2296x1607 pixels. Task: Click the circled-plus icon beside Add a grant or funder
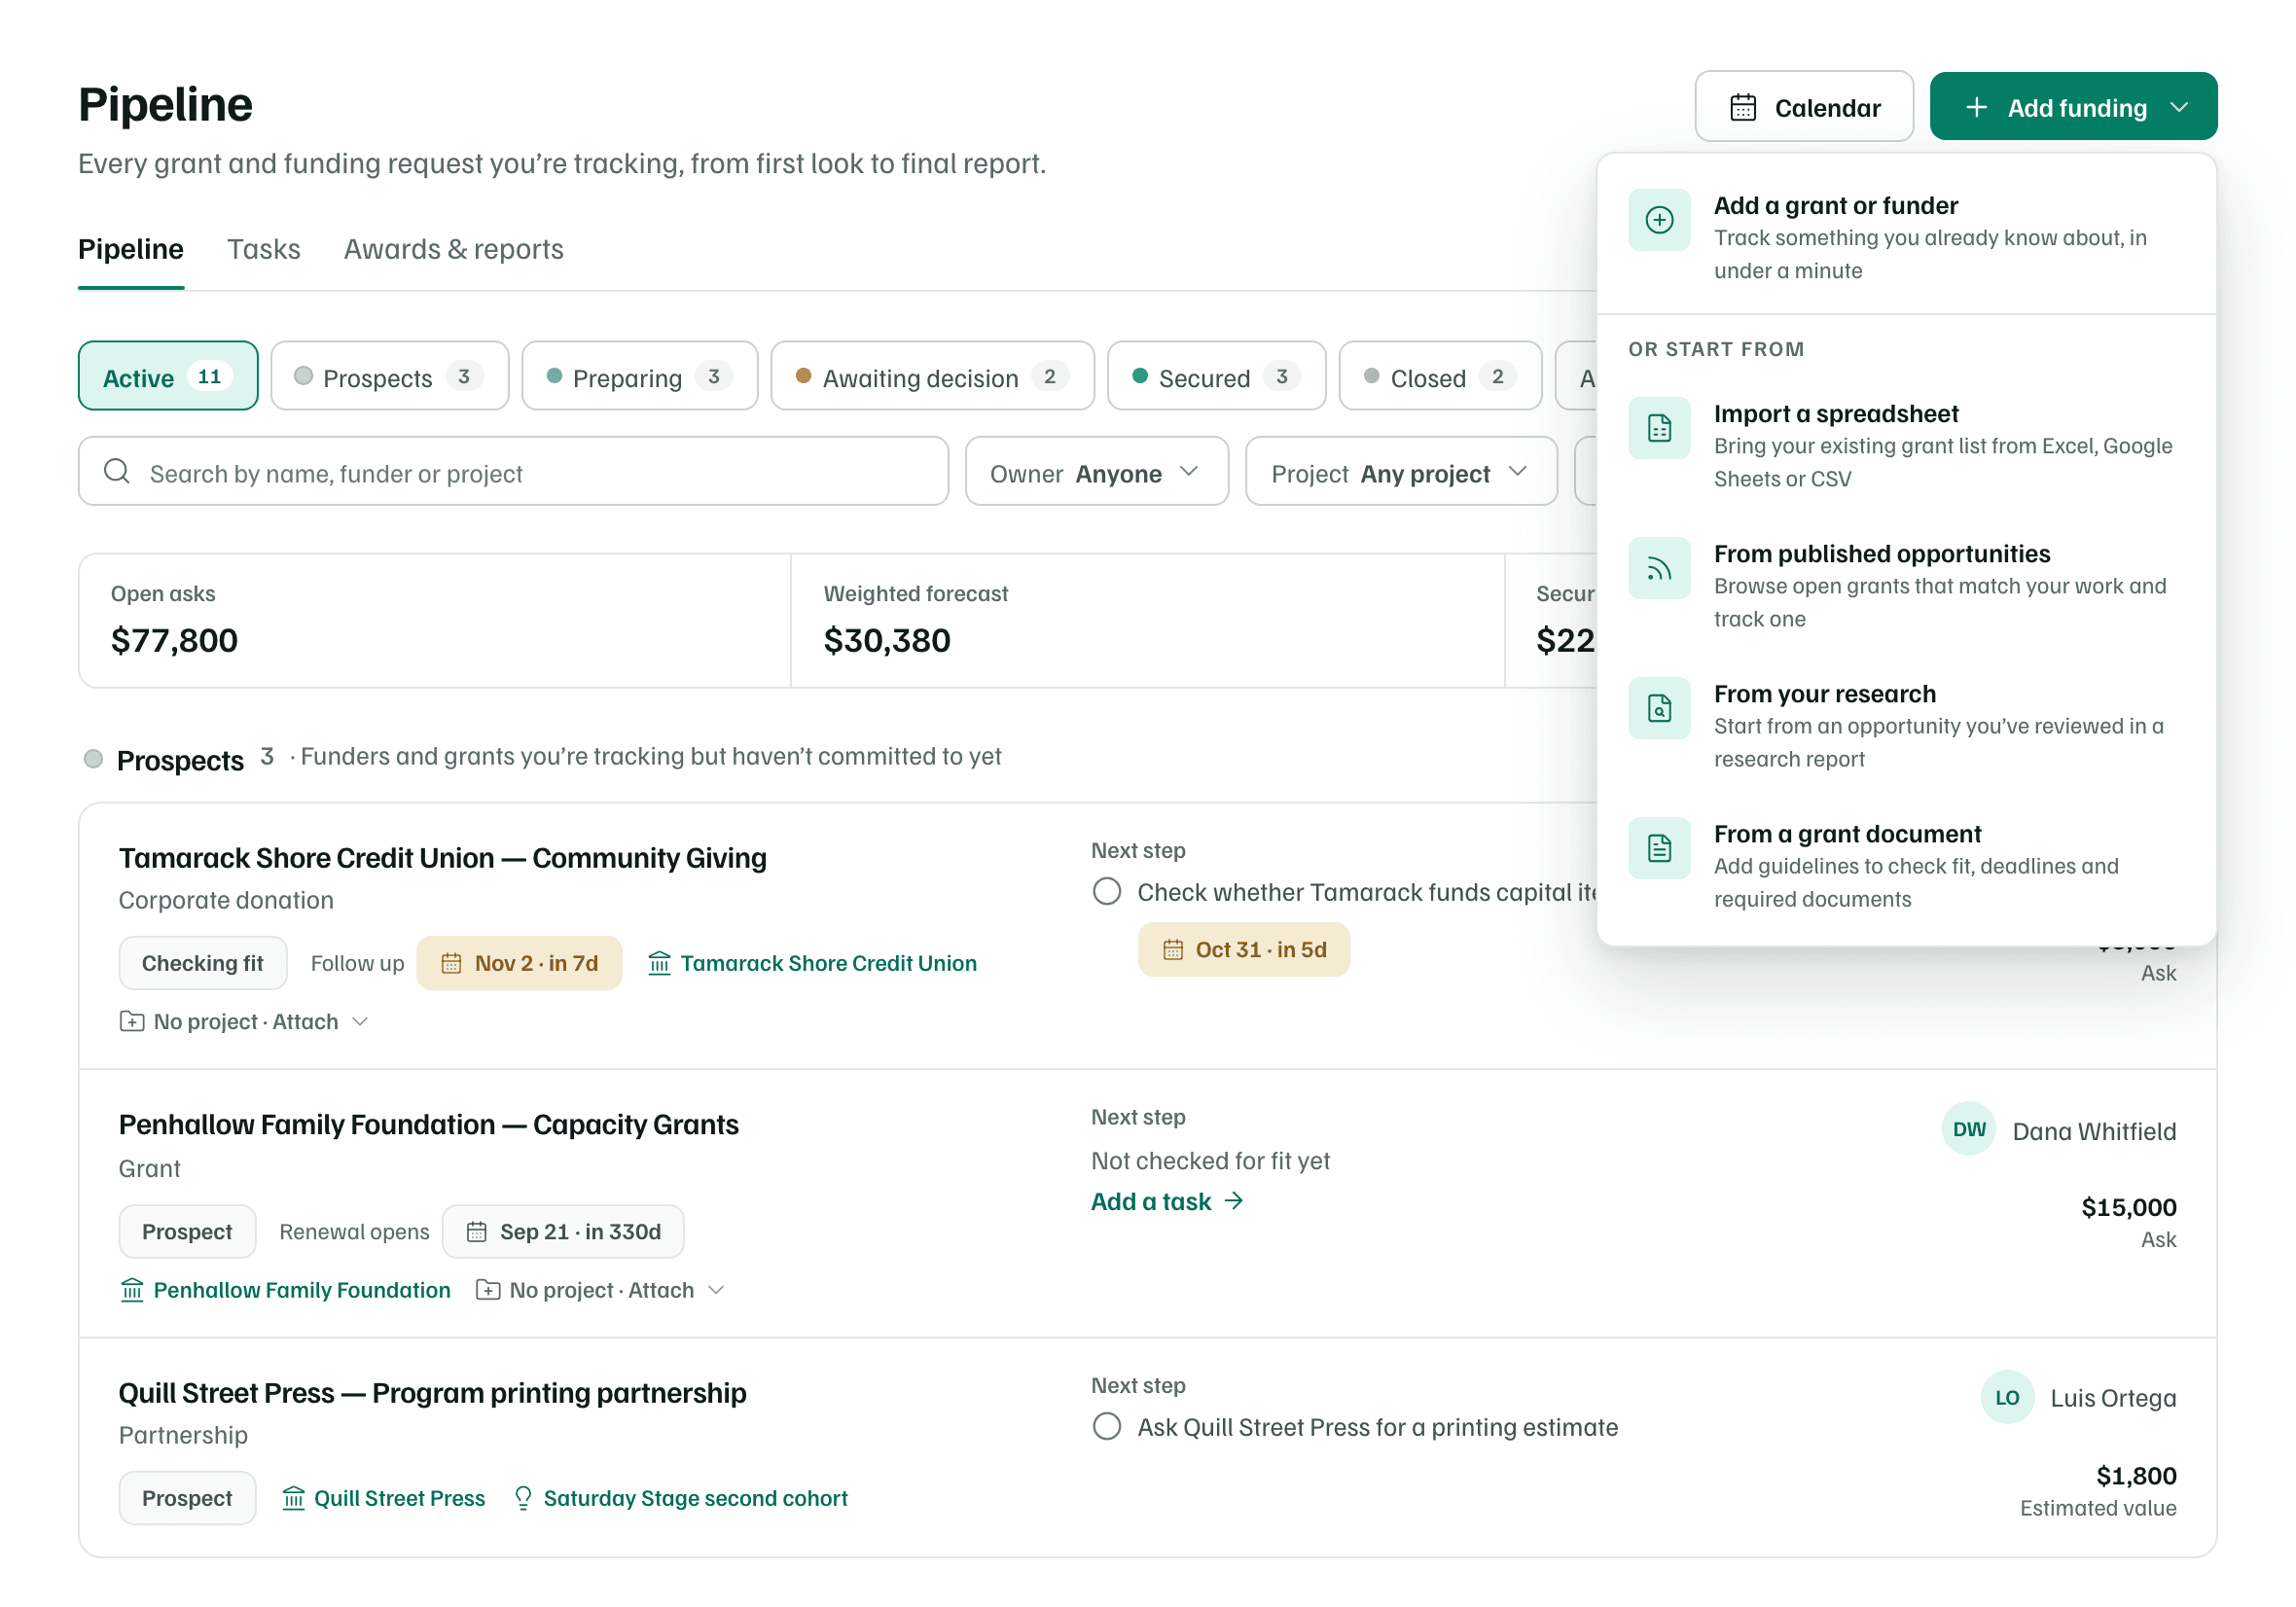coord(1659,219)
